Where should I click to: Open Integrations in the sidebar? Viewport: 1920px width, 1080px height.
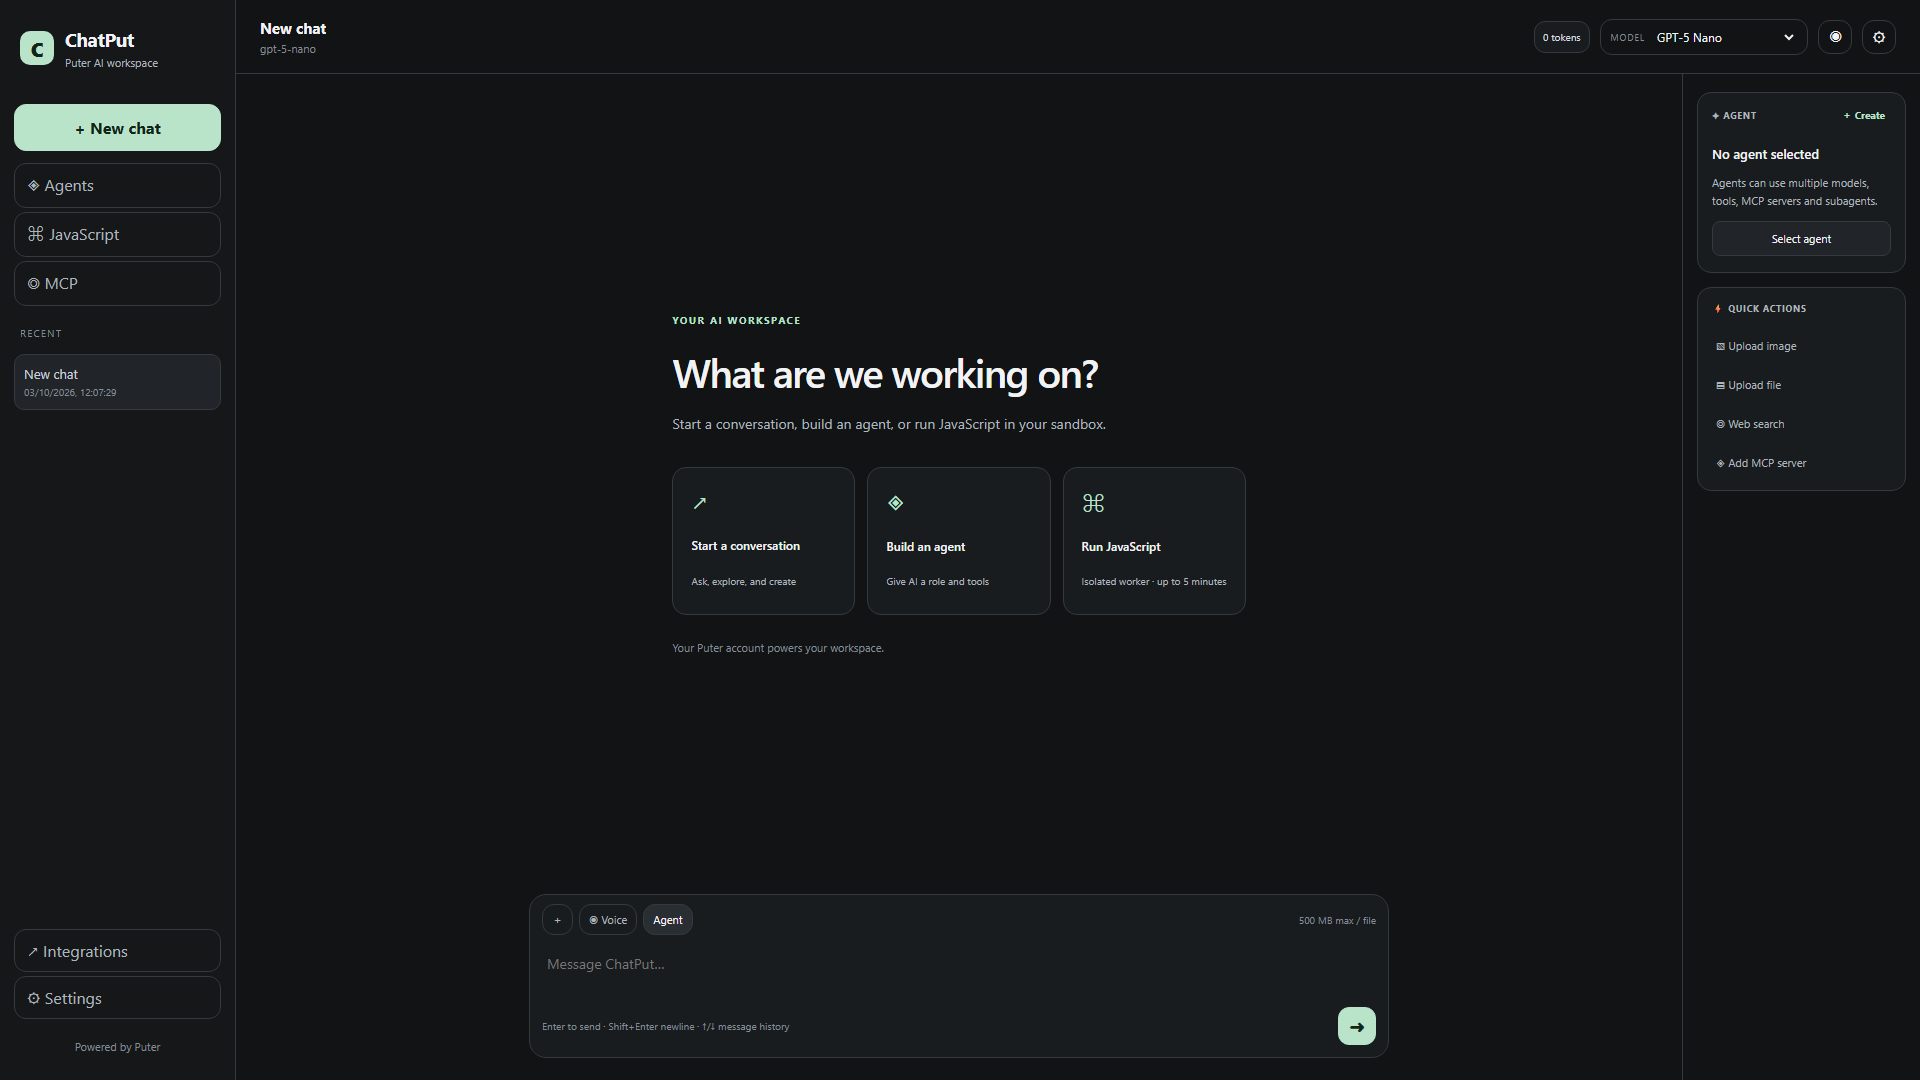coord(117,951)
